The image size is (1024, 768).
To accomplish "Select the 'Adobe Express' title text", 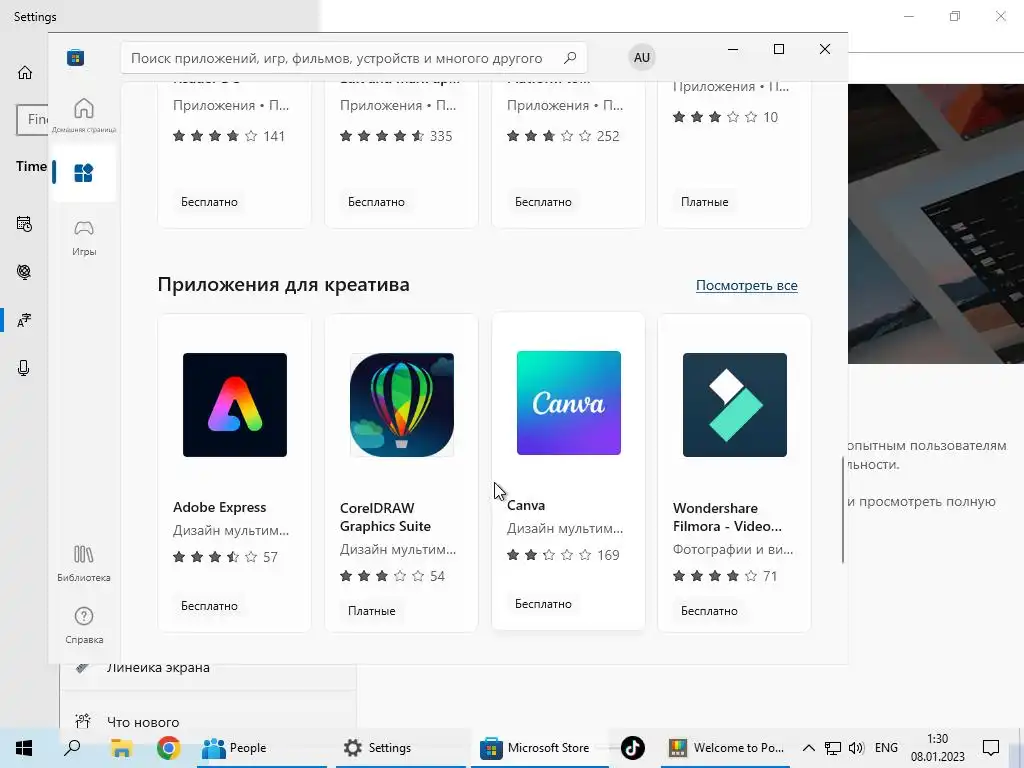I will [219, 507].
